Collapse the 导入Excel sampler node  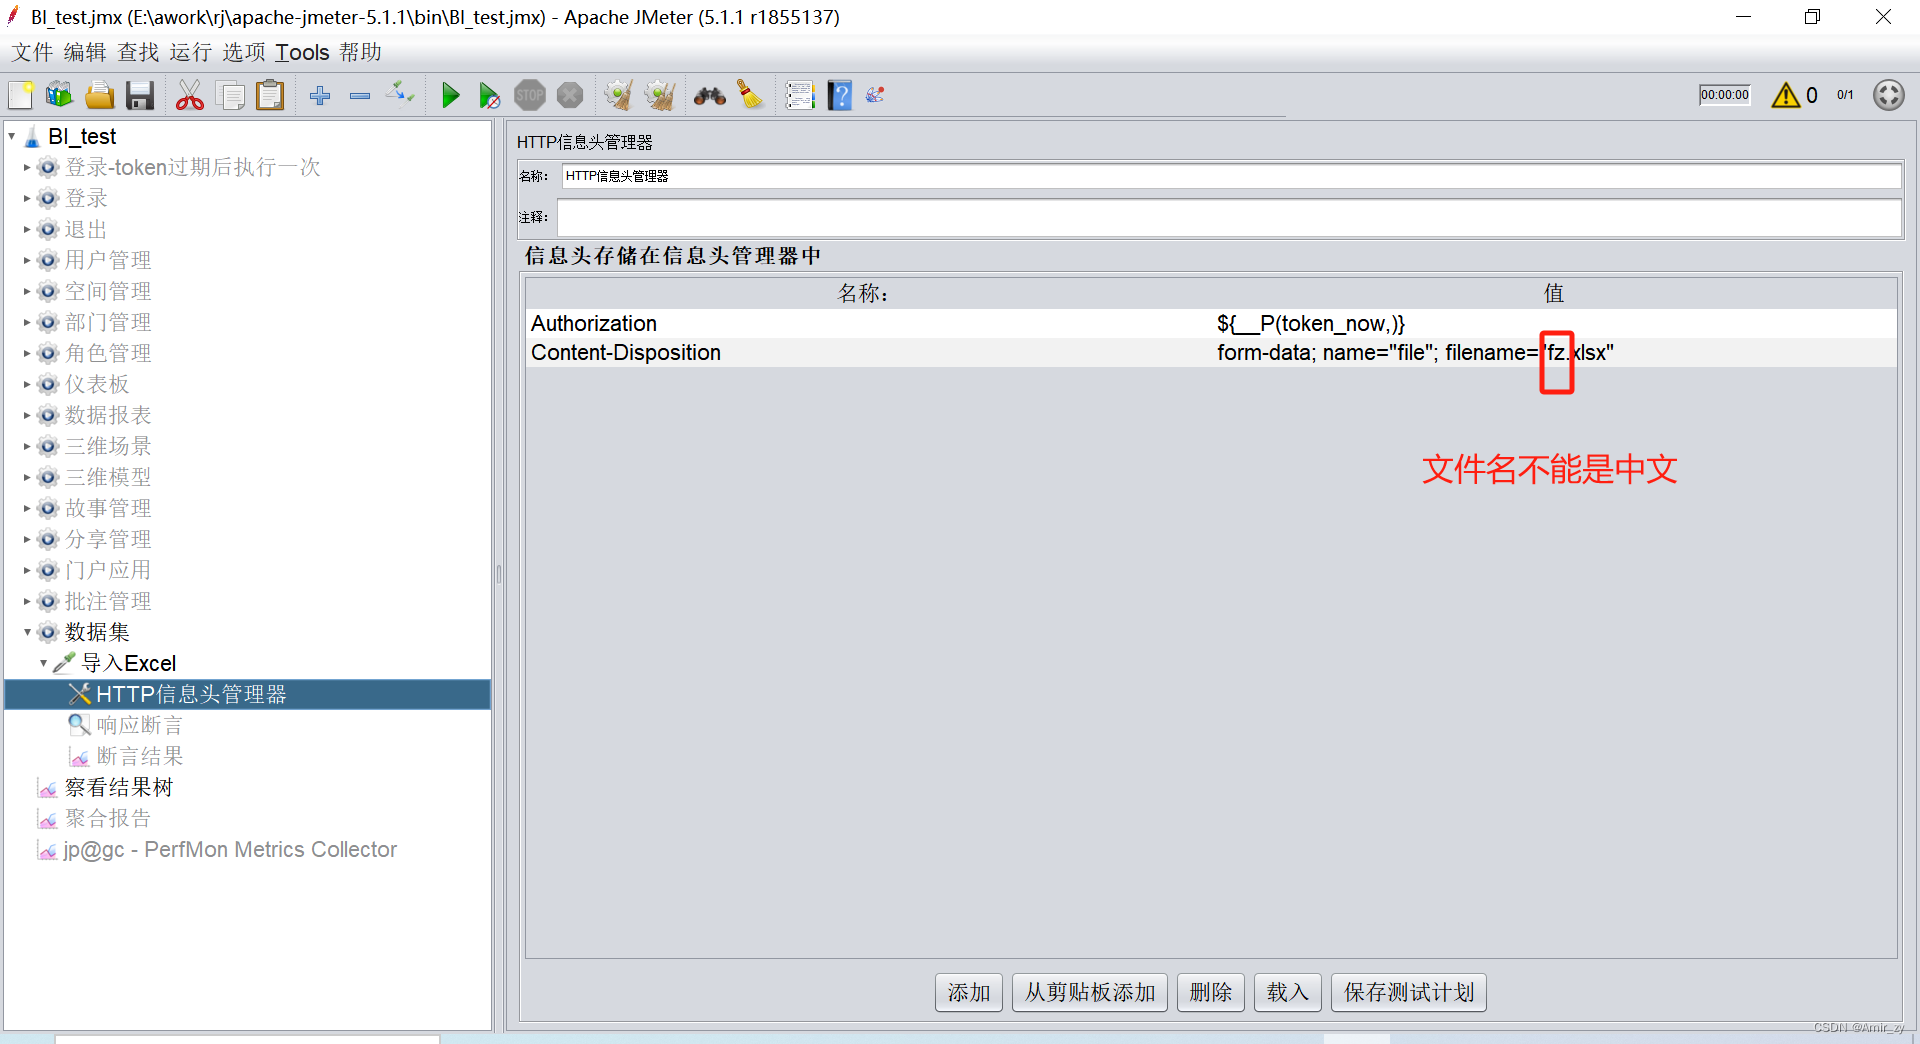point(44,663)
